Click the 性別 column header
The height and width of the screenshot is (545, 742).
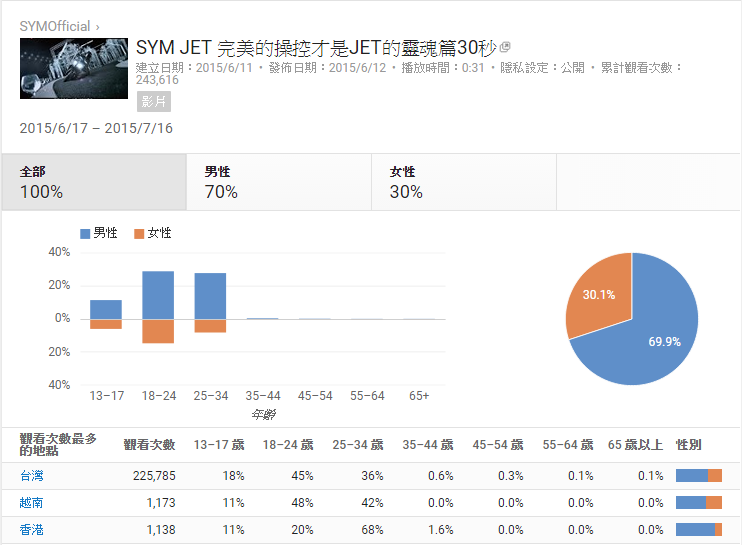[689, 445]
